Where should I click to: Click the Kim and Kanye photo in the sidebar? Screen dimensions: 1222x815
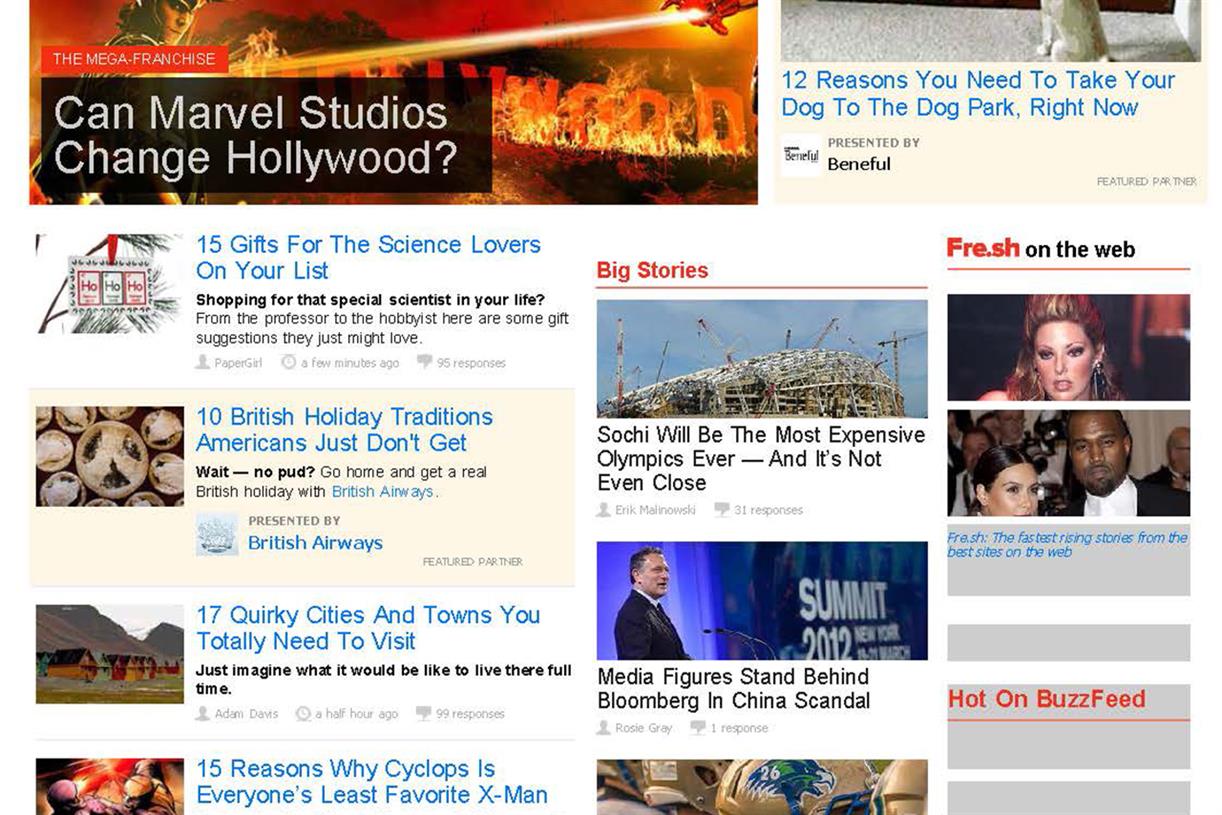point(1068,460)
